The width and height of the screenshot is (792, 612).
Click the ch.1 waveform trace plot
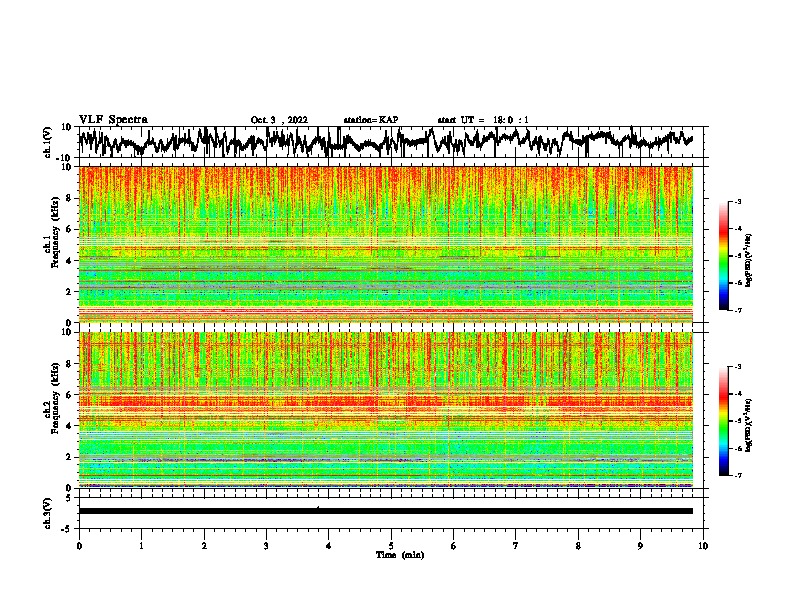[385, 142]
